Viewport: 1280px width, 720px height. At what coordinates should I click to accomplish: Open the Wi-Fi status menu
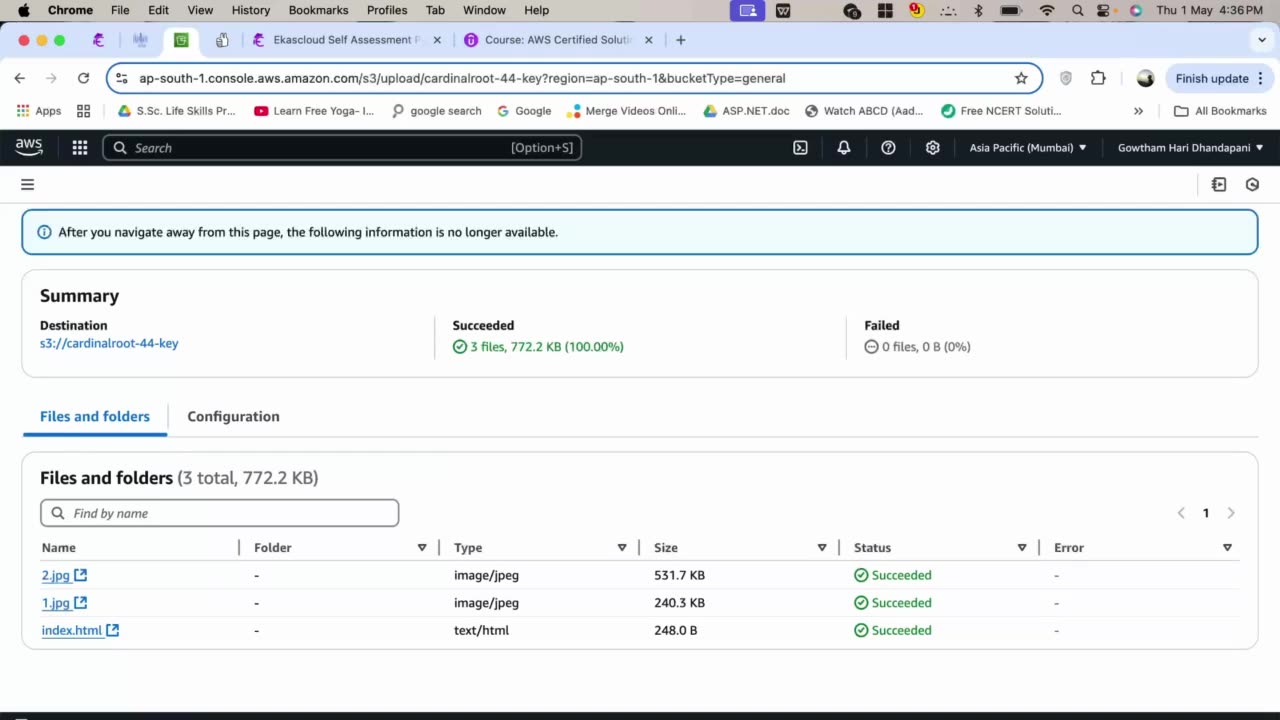point(1047,10)
